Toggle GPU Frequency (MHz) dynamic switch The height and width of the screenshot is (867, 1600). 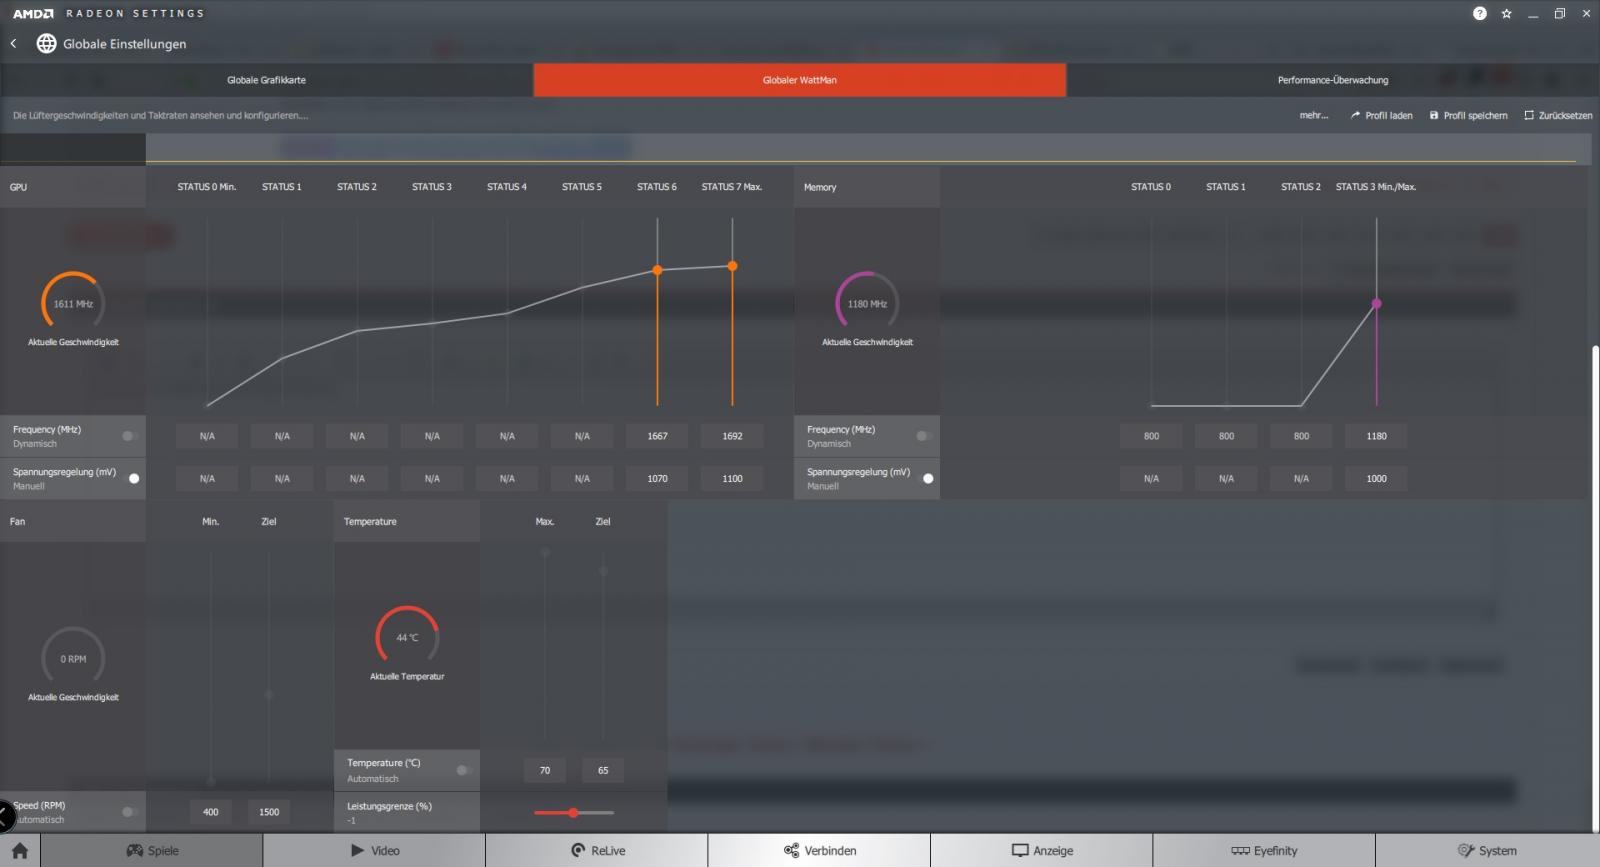click(x=129, y=436)
